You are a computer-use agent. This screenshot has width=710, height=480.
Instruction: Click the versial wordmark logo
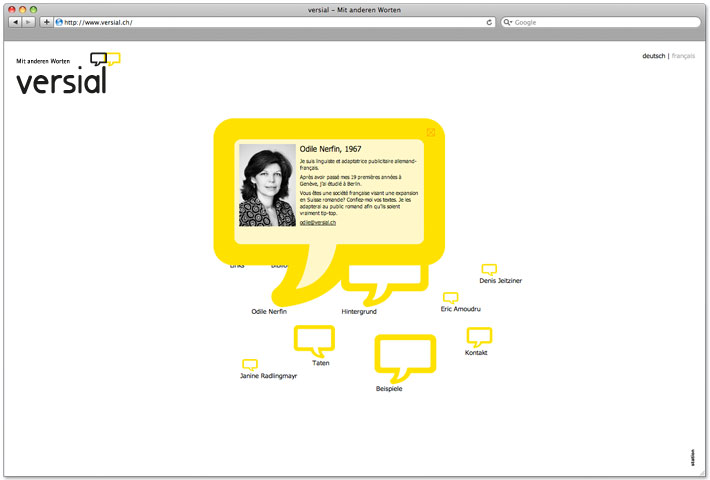click(62, 82)
